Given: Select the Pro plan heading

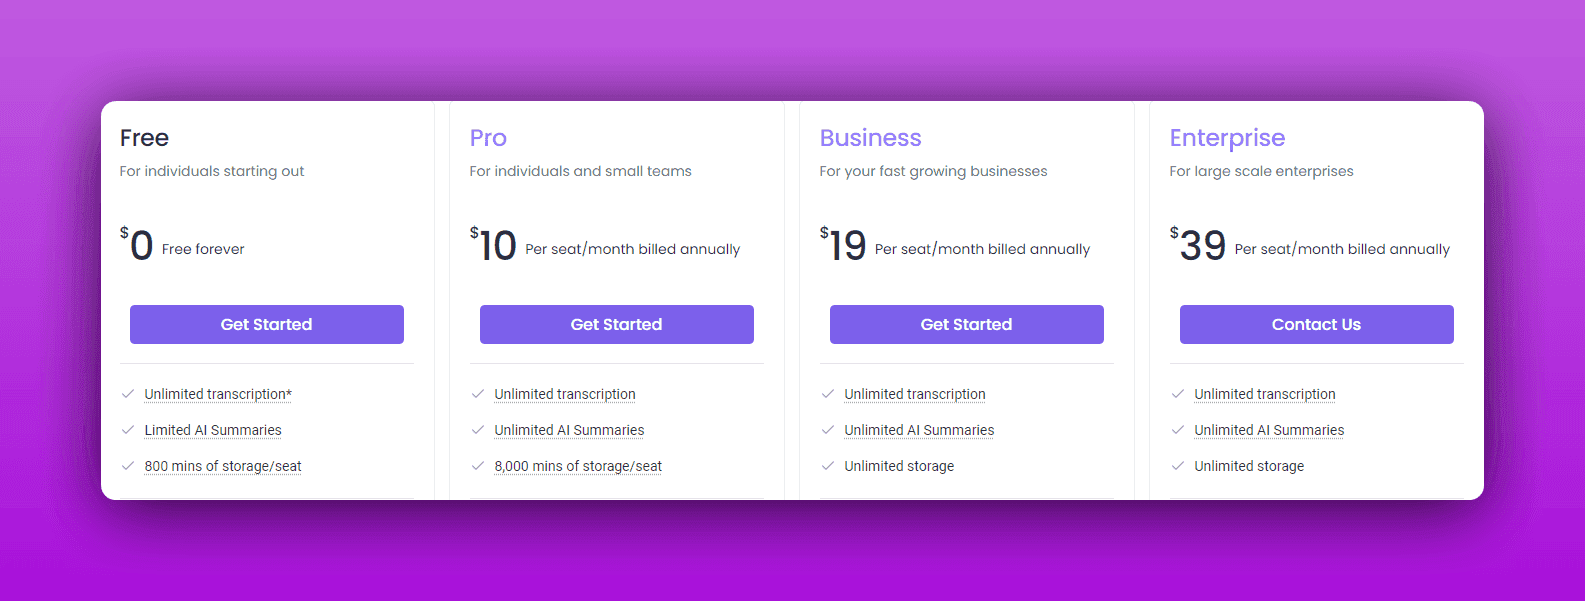Looking at the screenshot, I should coord(488,138).
